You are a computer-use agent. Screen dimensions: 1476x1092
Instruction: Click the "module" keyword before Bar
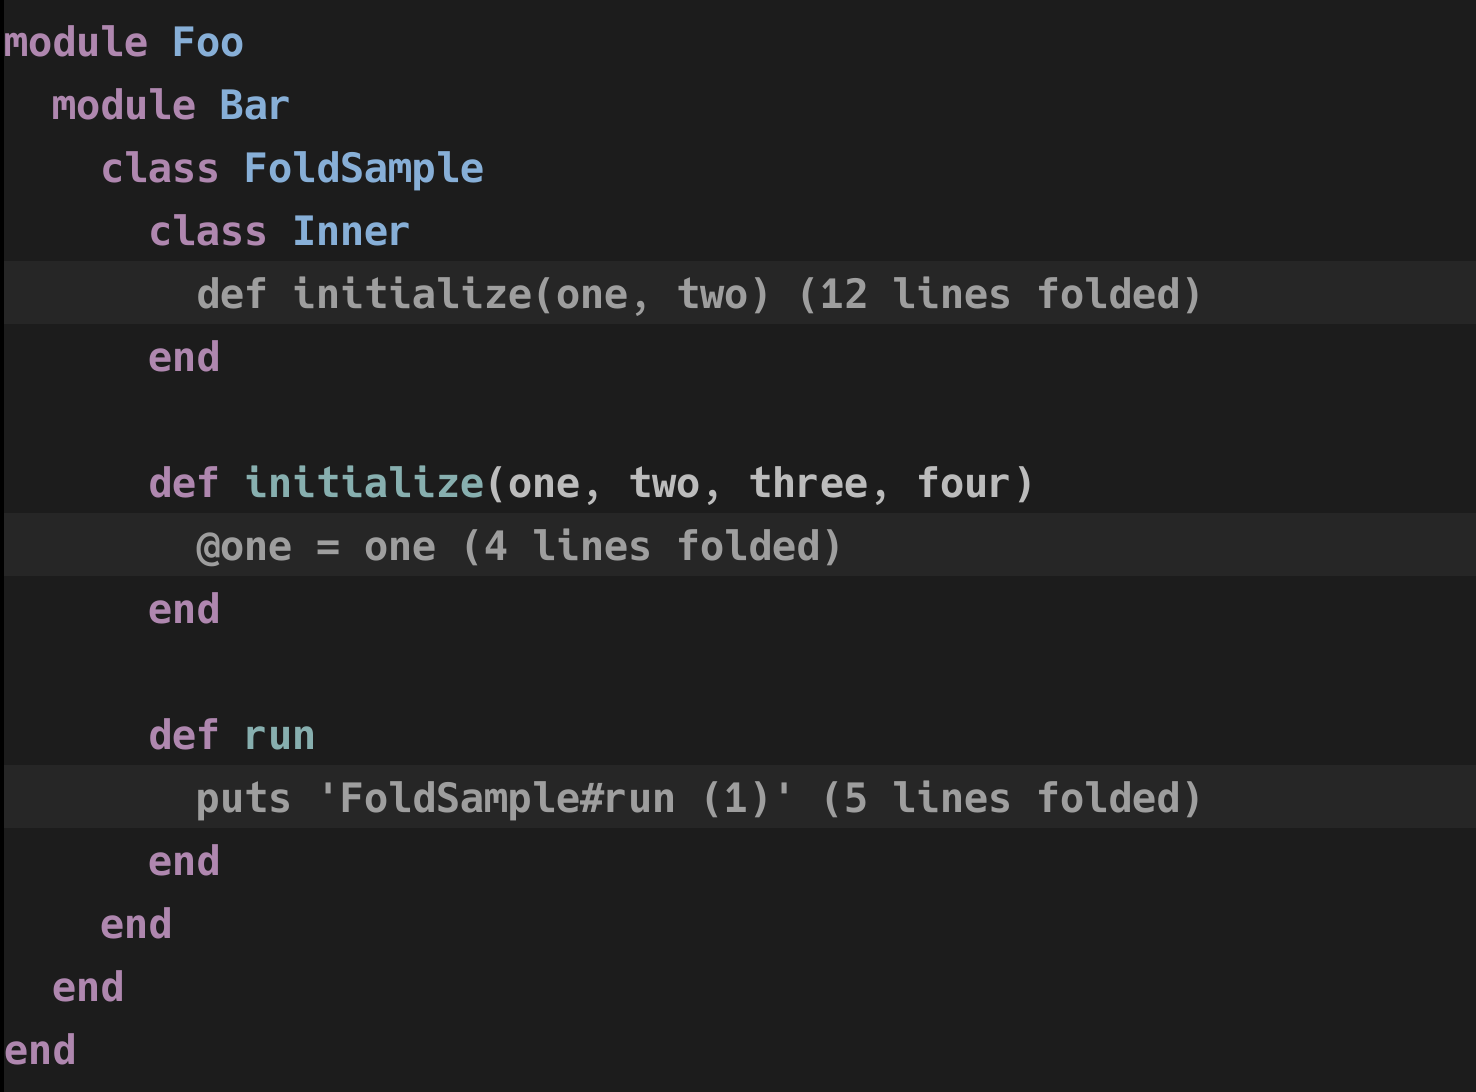pos(123,106)
